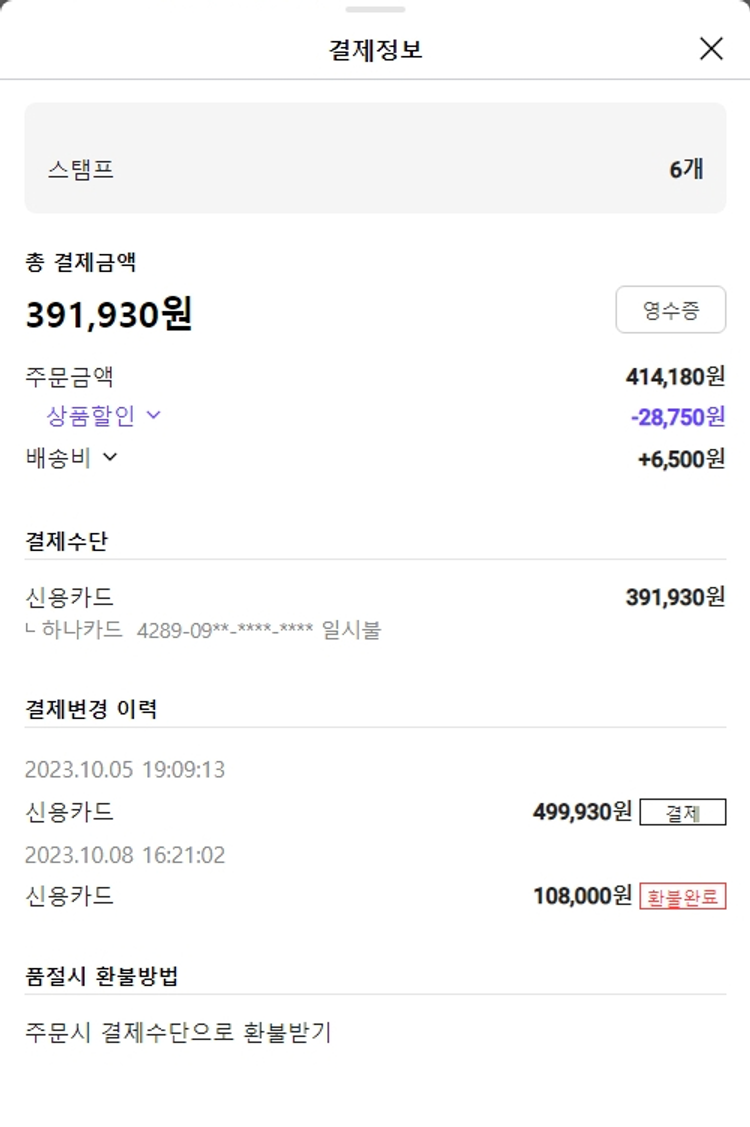Click the 결제 status badge
This screenshot has height=1127, width=750.
point(683,812)
